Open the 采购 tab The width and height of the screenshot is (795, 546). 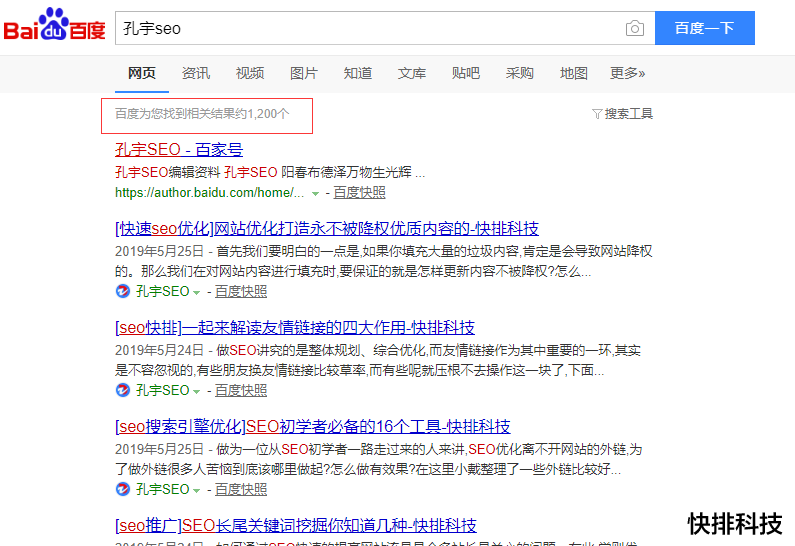coord(520,74)
